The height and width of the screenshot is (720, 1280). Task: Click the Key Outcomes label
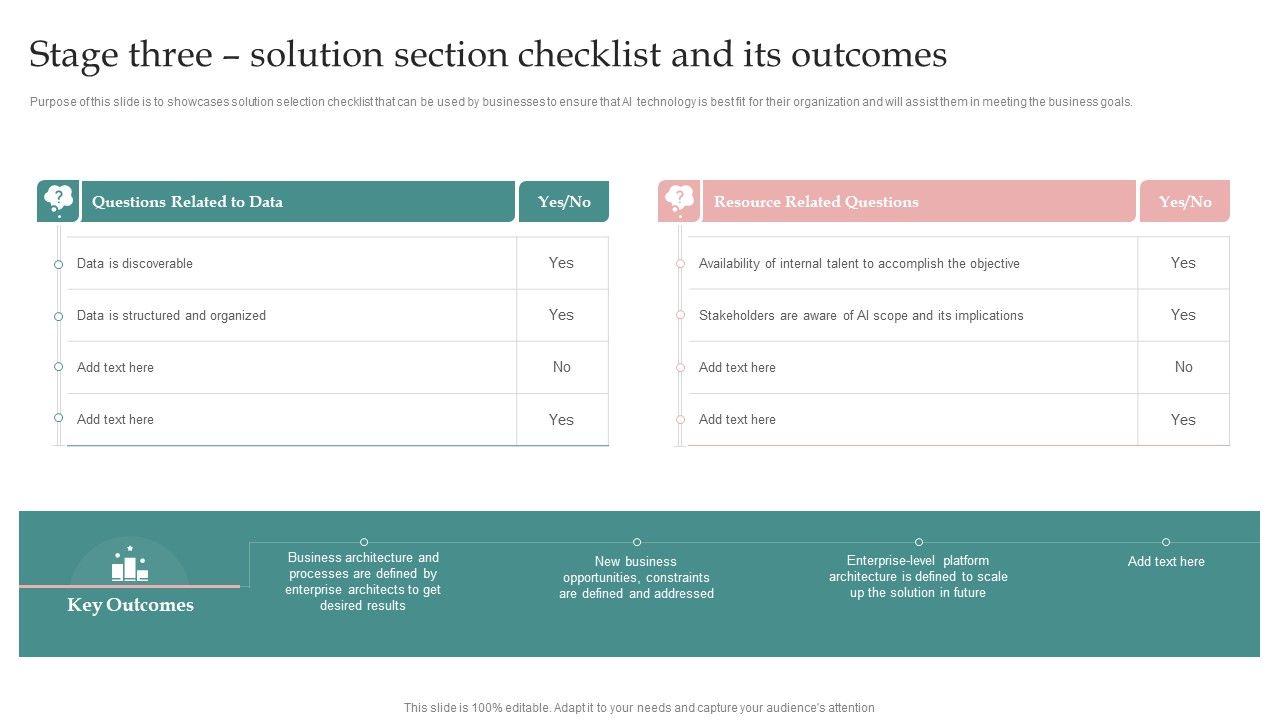[x=130, y=605]
